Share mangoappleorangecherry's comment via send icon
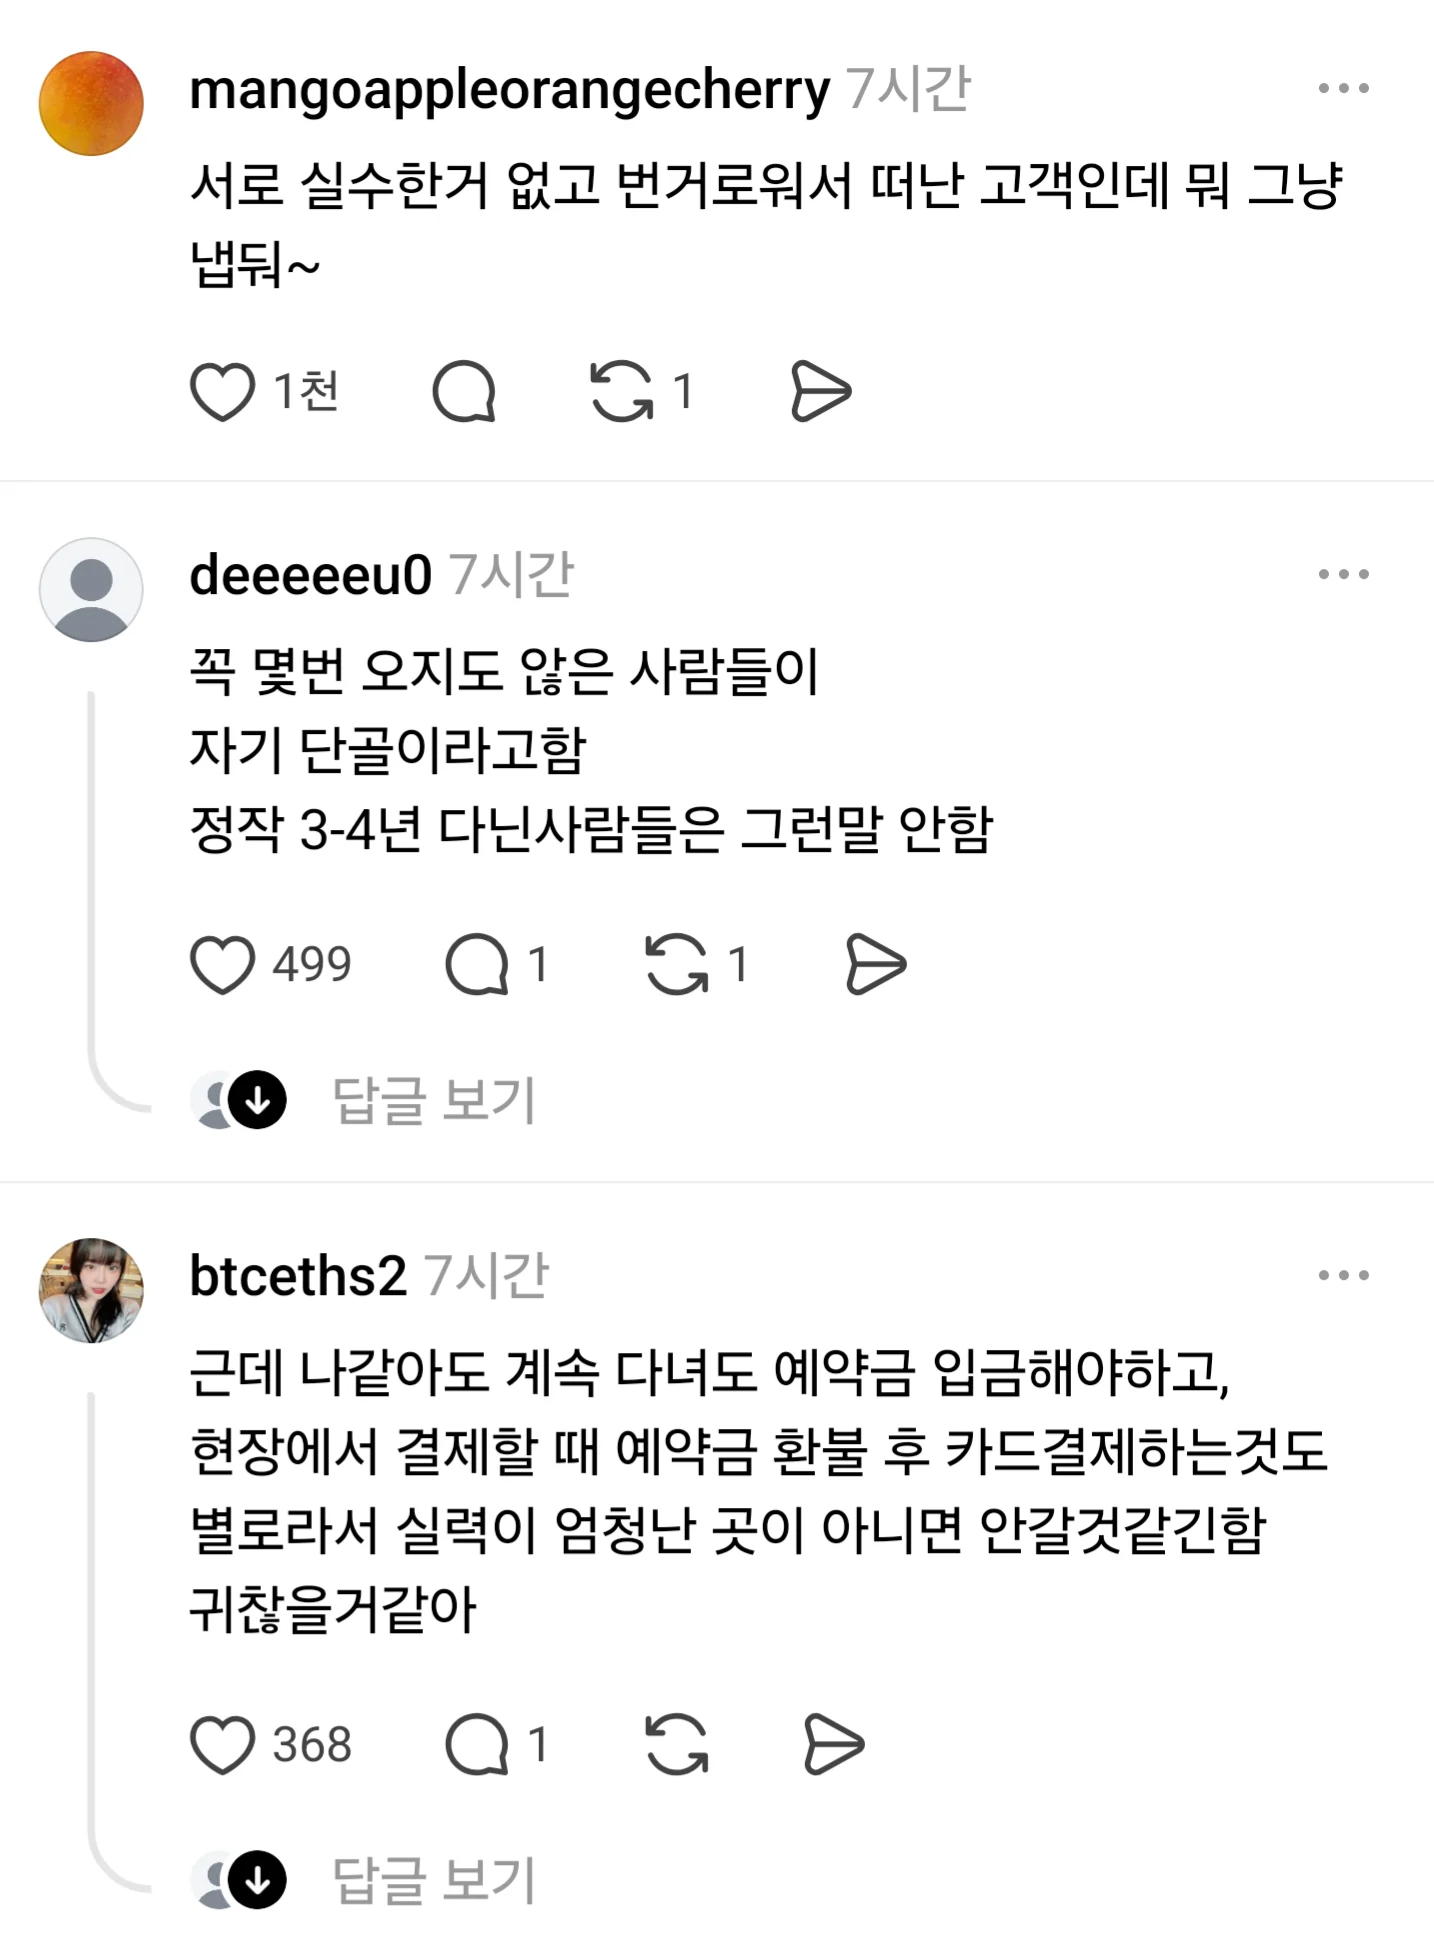The width and height of the screenshot is (1434, 1940). pos(820,391)
